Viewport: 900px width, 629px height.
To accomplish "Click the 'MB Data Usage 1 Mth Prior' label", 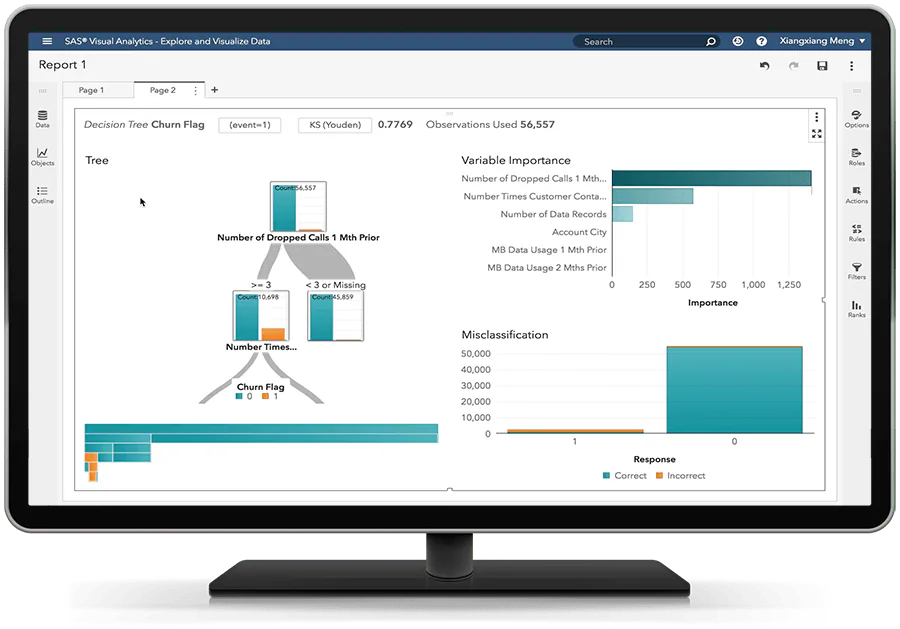I will [549, 250].
